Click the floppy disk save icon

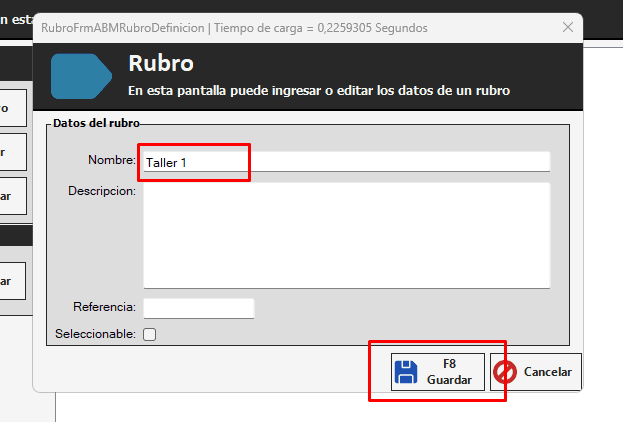[406, 372]
